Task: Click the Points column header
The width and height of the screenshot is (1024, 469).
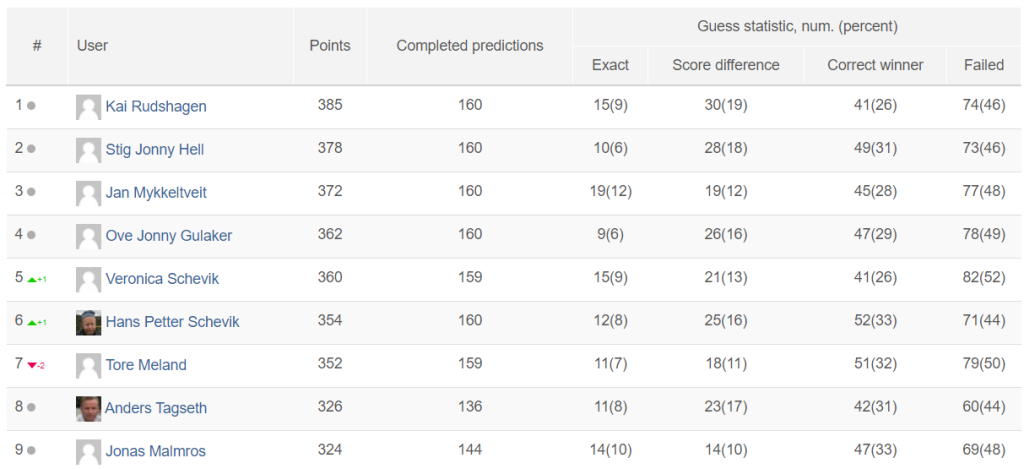Action: point(330,46)
